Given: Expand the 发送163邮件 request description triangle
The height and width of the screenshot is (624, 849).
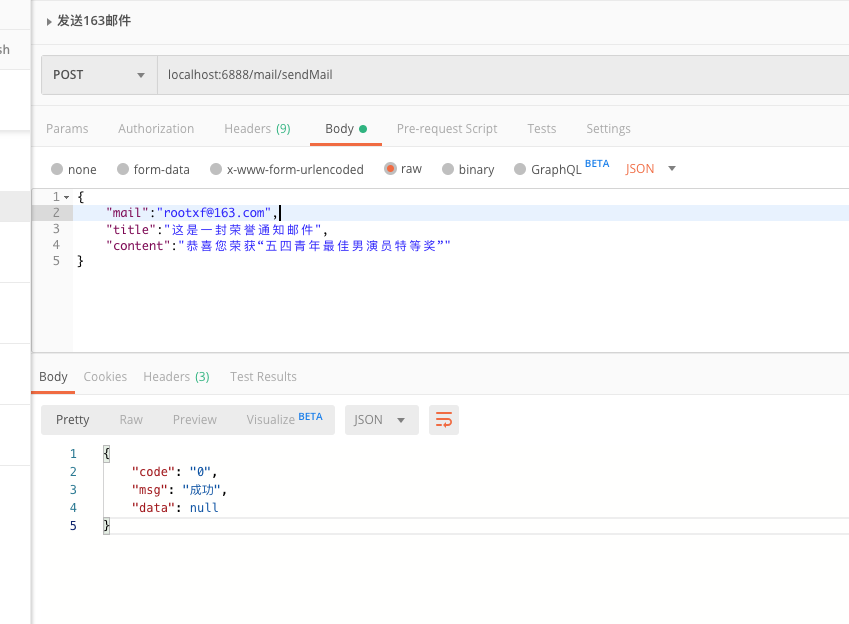Looking at the screenshot, I should coord(49,22).
